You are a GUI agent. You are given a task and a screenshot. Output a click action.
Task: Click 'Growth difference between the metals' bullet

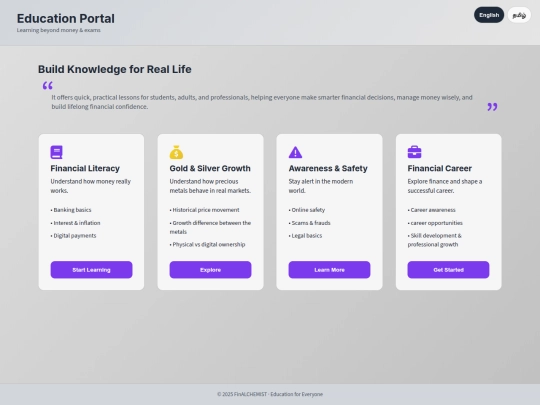(210, 227)
